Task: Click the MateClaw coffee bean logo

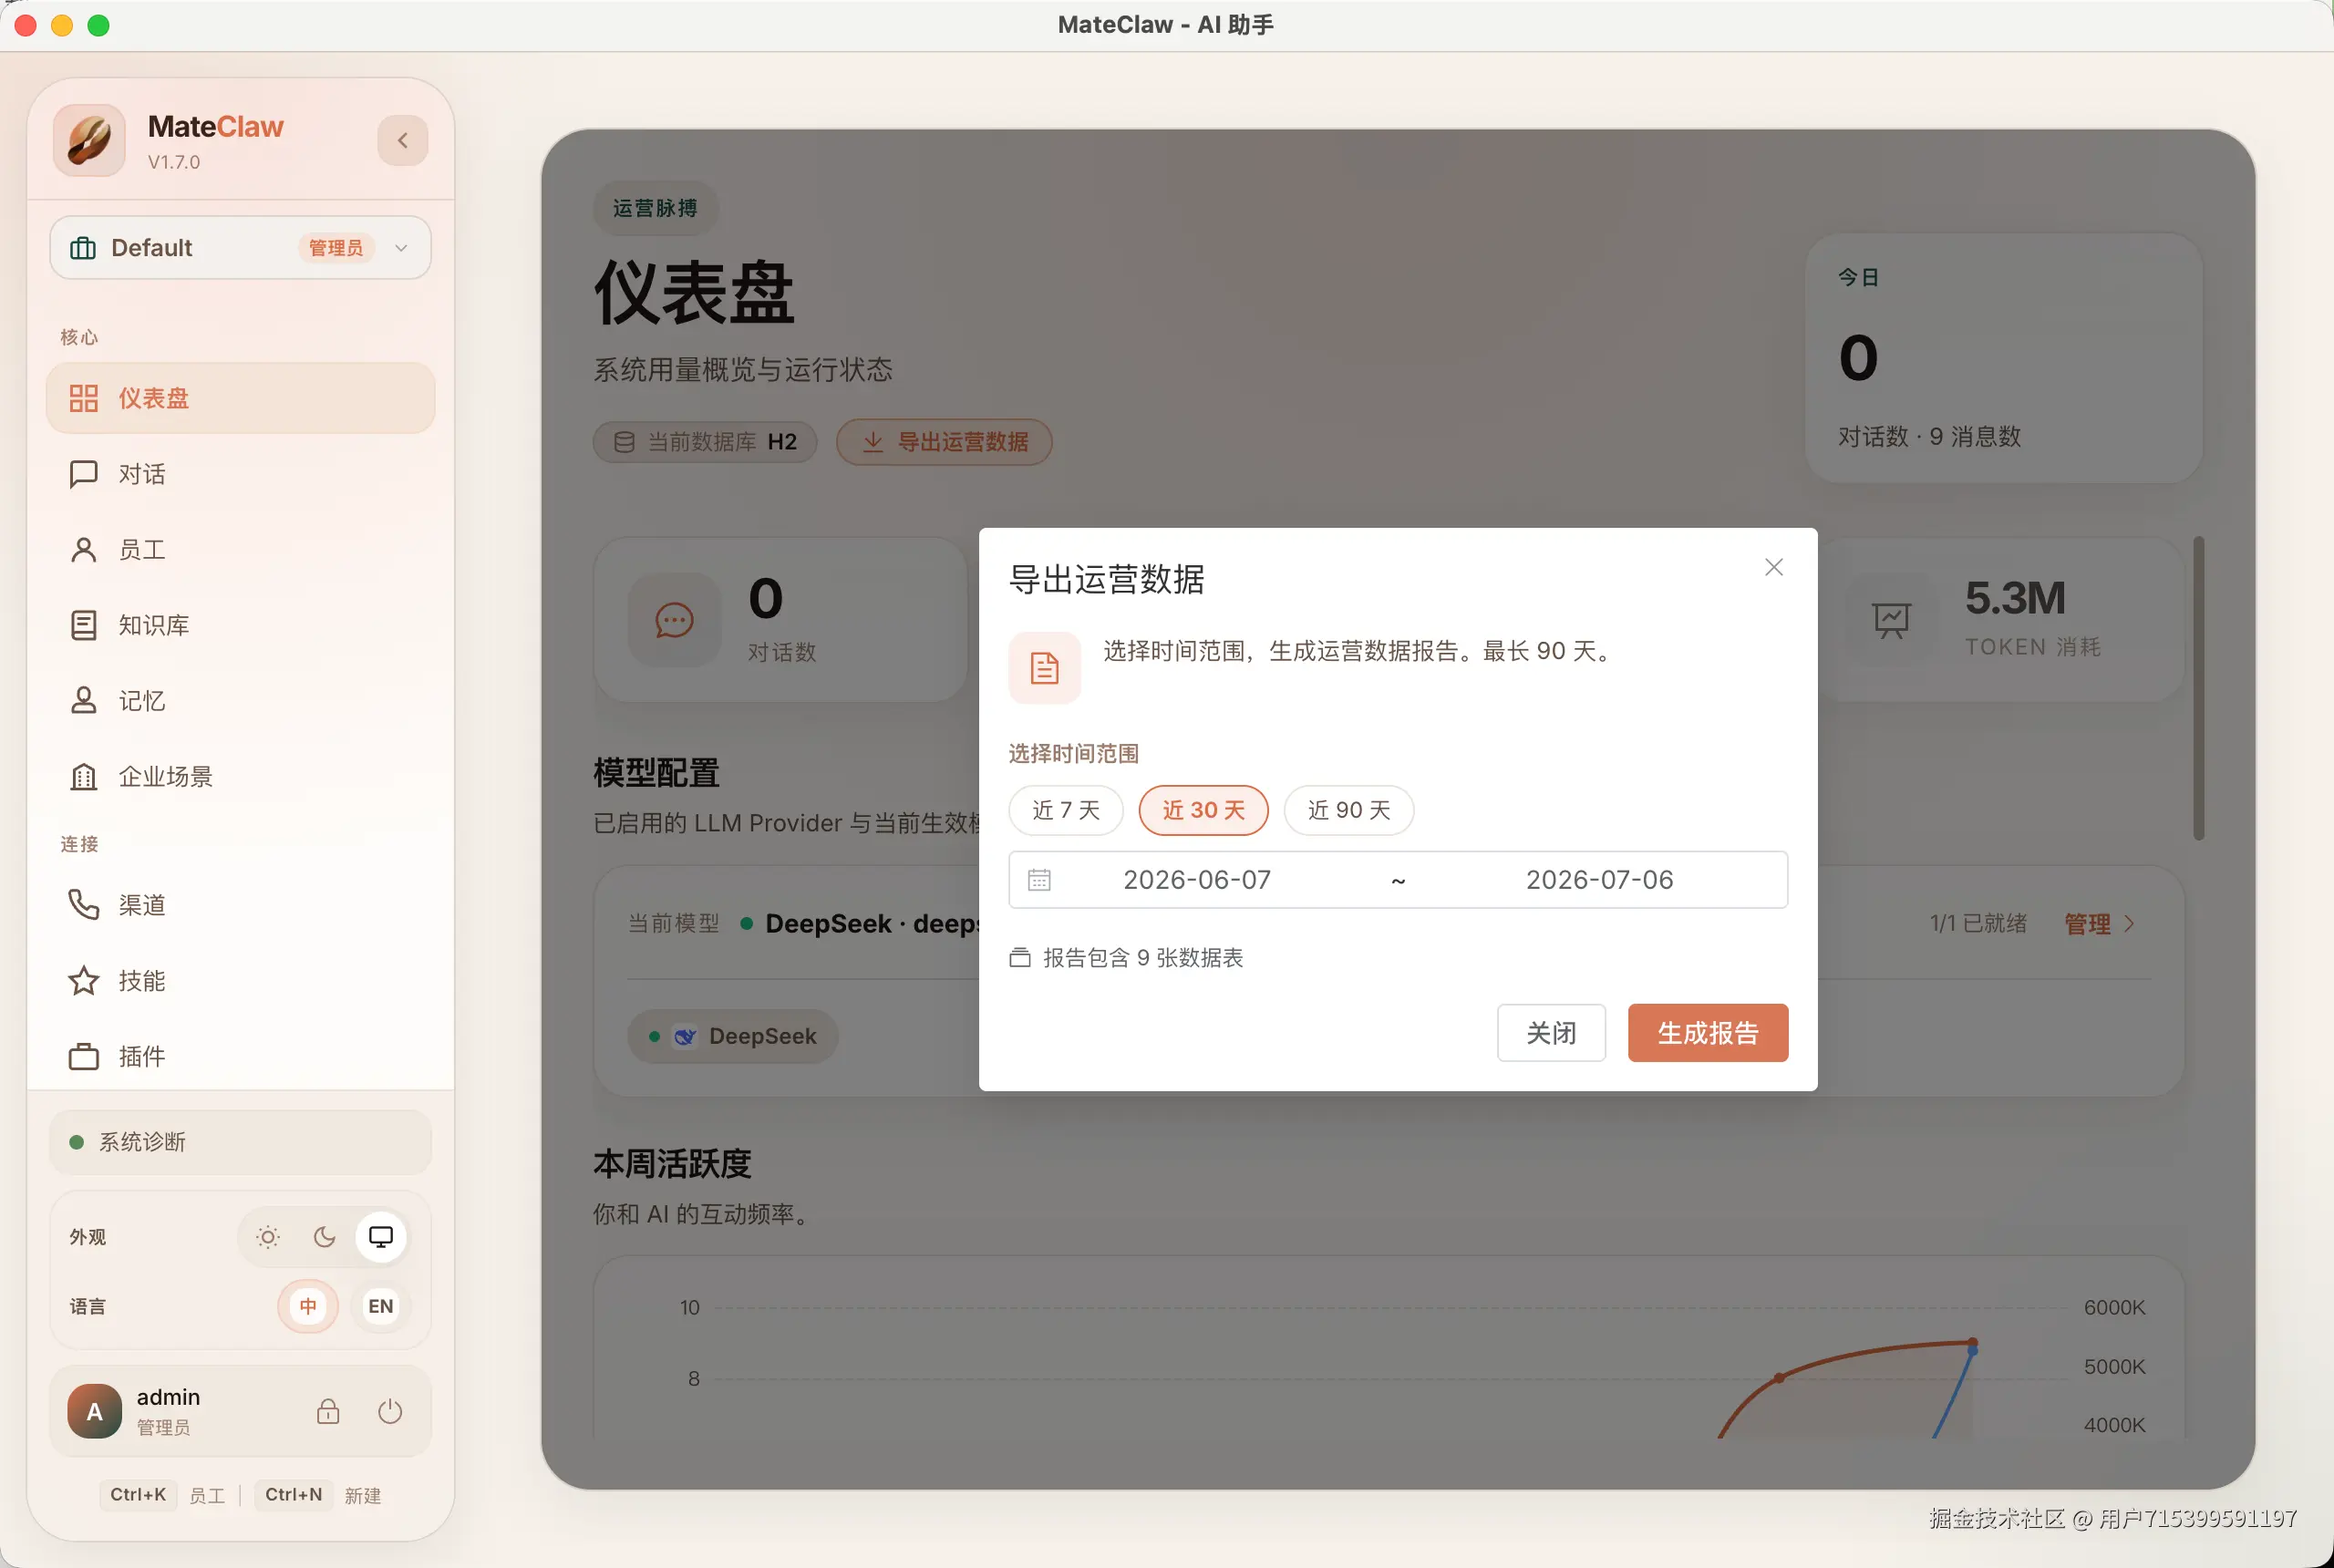Action: tap(89, 140)
